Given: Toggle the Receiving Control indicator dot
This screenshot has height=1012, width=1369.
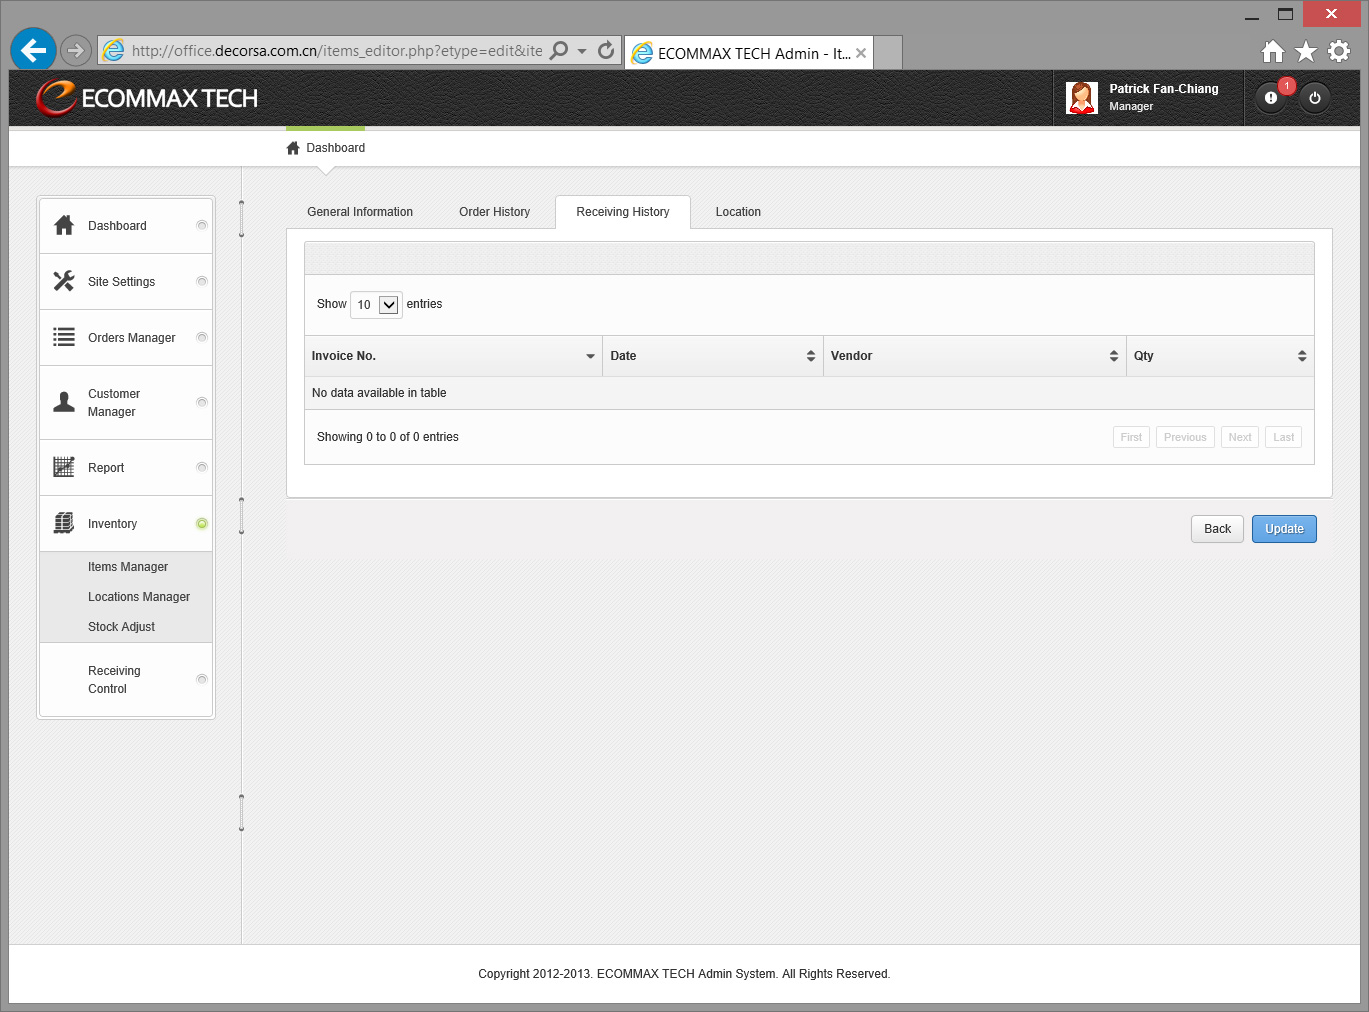Looking at the screenshot, I should (x=202, y=679).
